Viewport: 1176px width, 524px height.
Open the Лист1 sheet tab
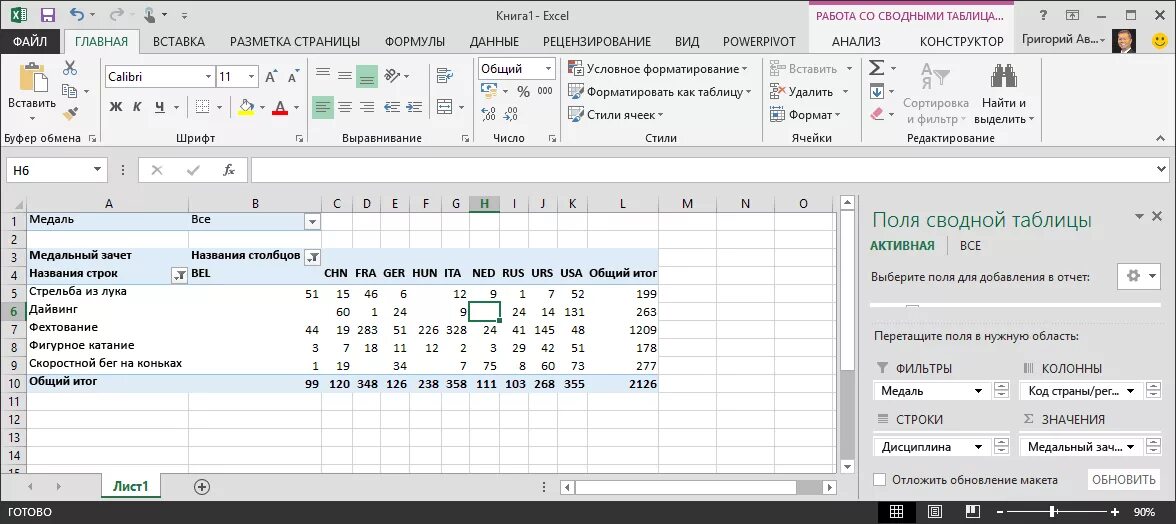130,487
